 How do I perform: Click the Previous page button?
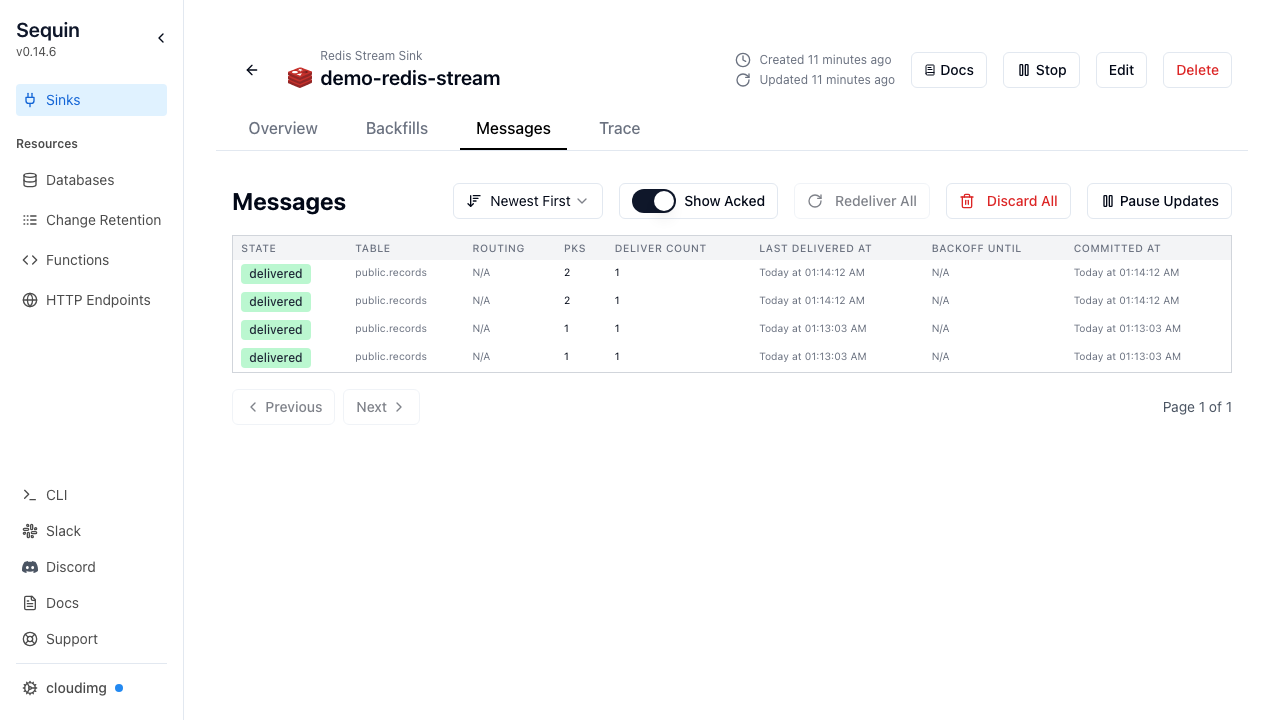point(283,407)
